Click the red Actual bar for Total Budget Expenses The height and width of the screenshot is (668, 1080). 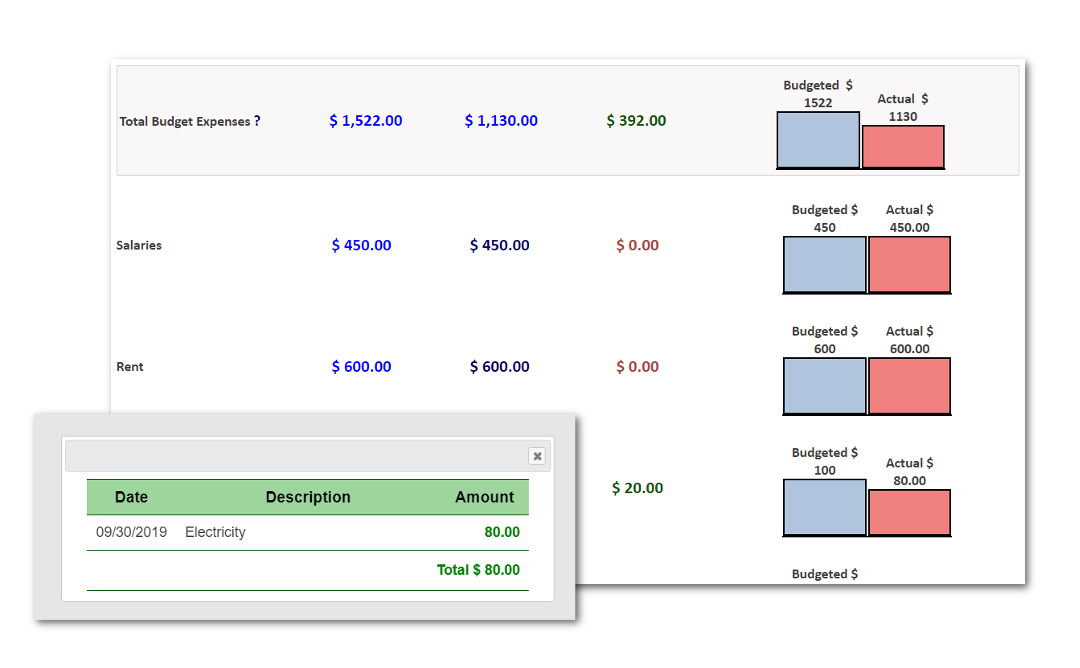point(903,146)
